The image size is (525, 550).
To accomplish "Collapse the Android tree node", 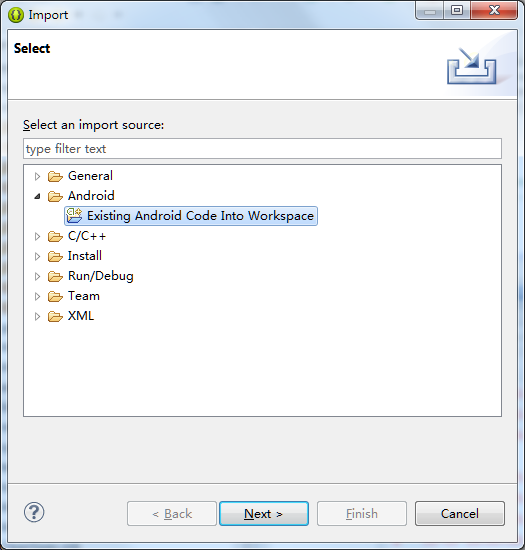I will (x=38, y=196).
